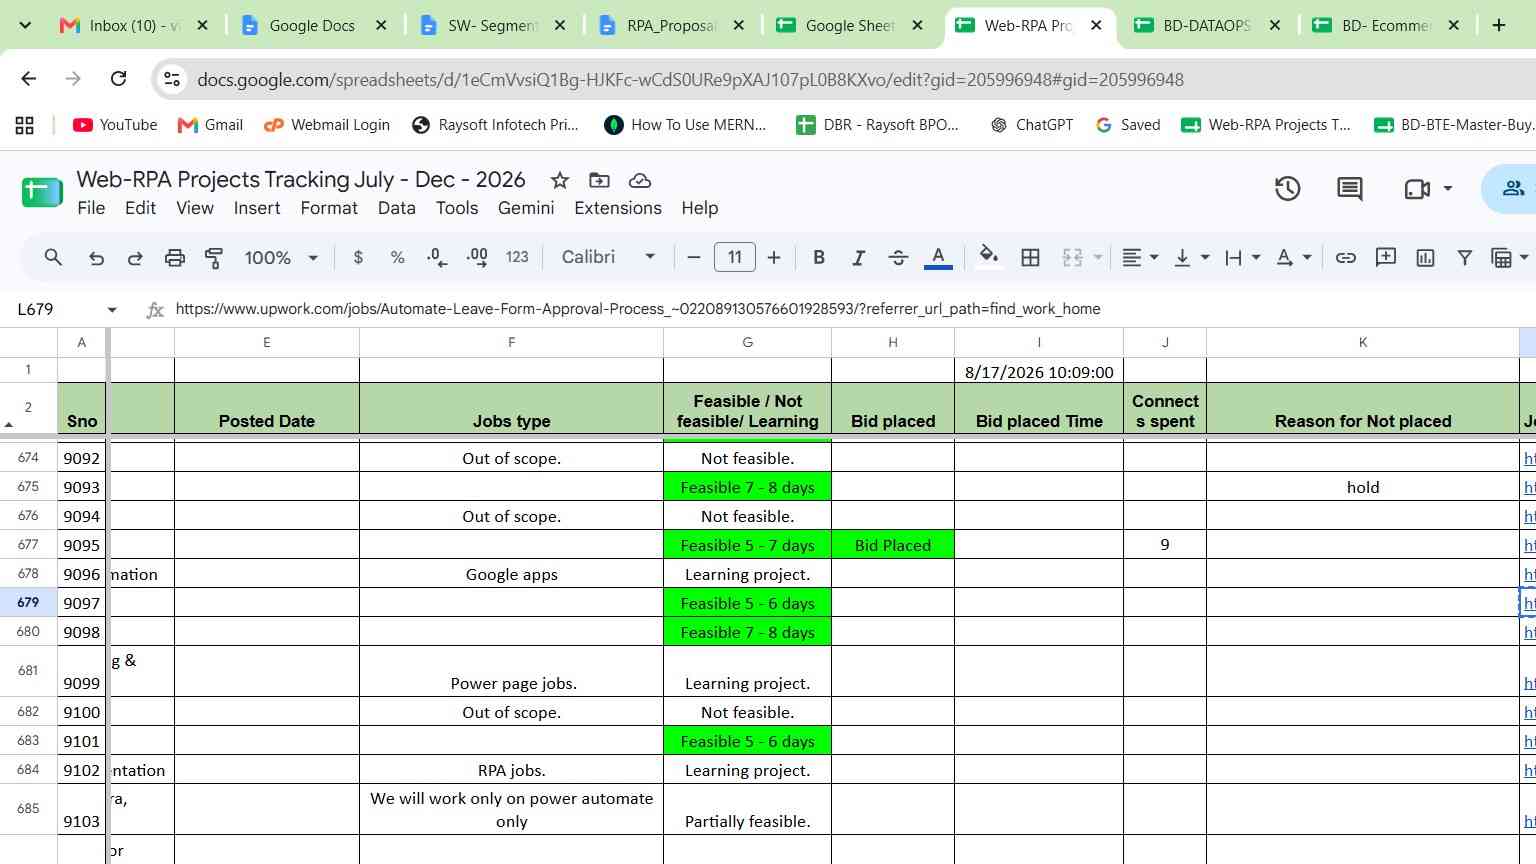The width and height of the screenshot is (1536, 864).
Task: Click the create filter funnel icon
Action: click(x=1464, y=257)
